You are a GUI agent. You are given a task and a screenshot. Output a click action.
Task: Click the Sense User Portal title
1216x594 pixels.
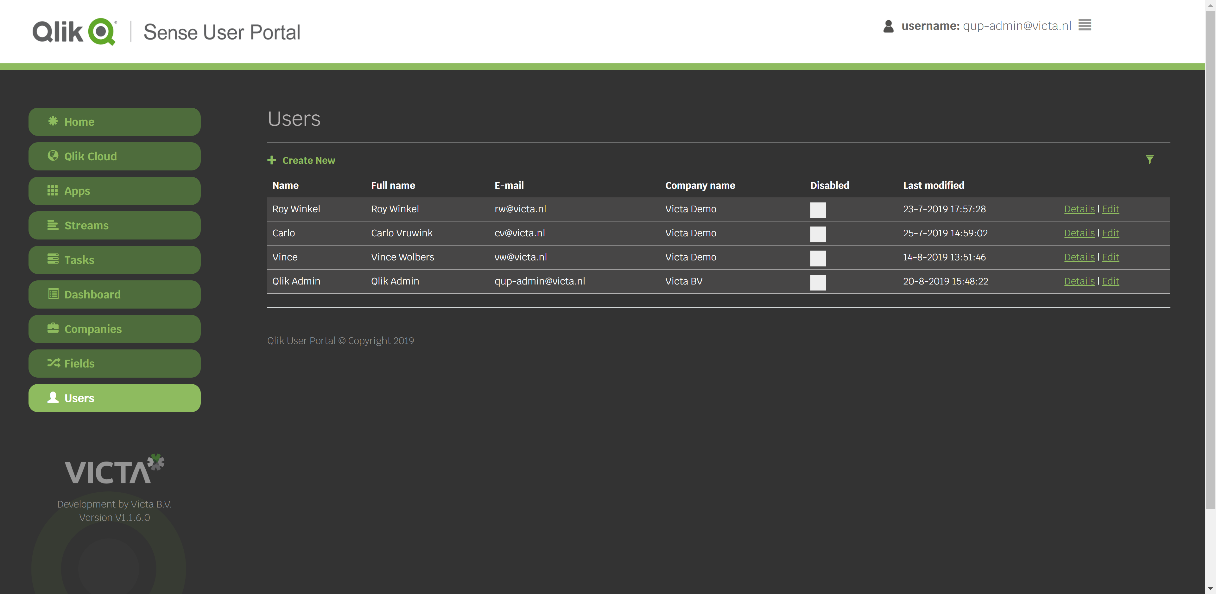(222, 32)
